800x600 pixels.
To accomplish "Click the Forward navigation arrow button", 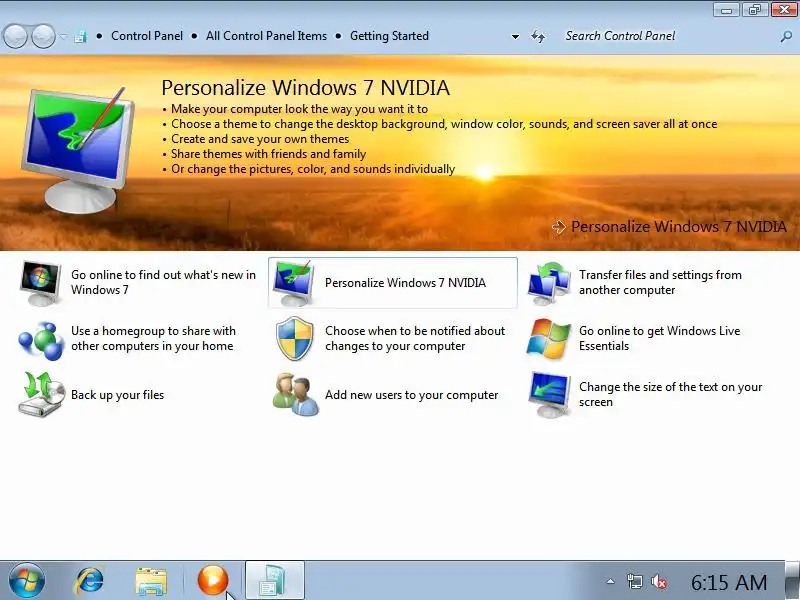I will pos(43,36).
